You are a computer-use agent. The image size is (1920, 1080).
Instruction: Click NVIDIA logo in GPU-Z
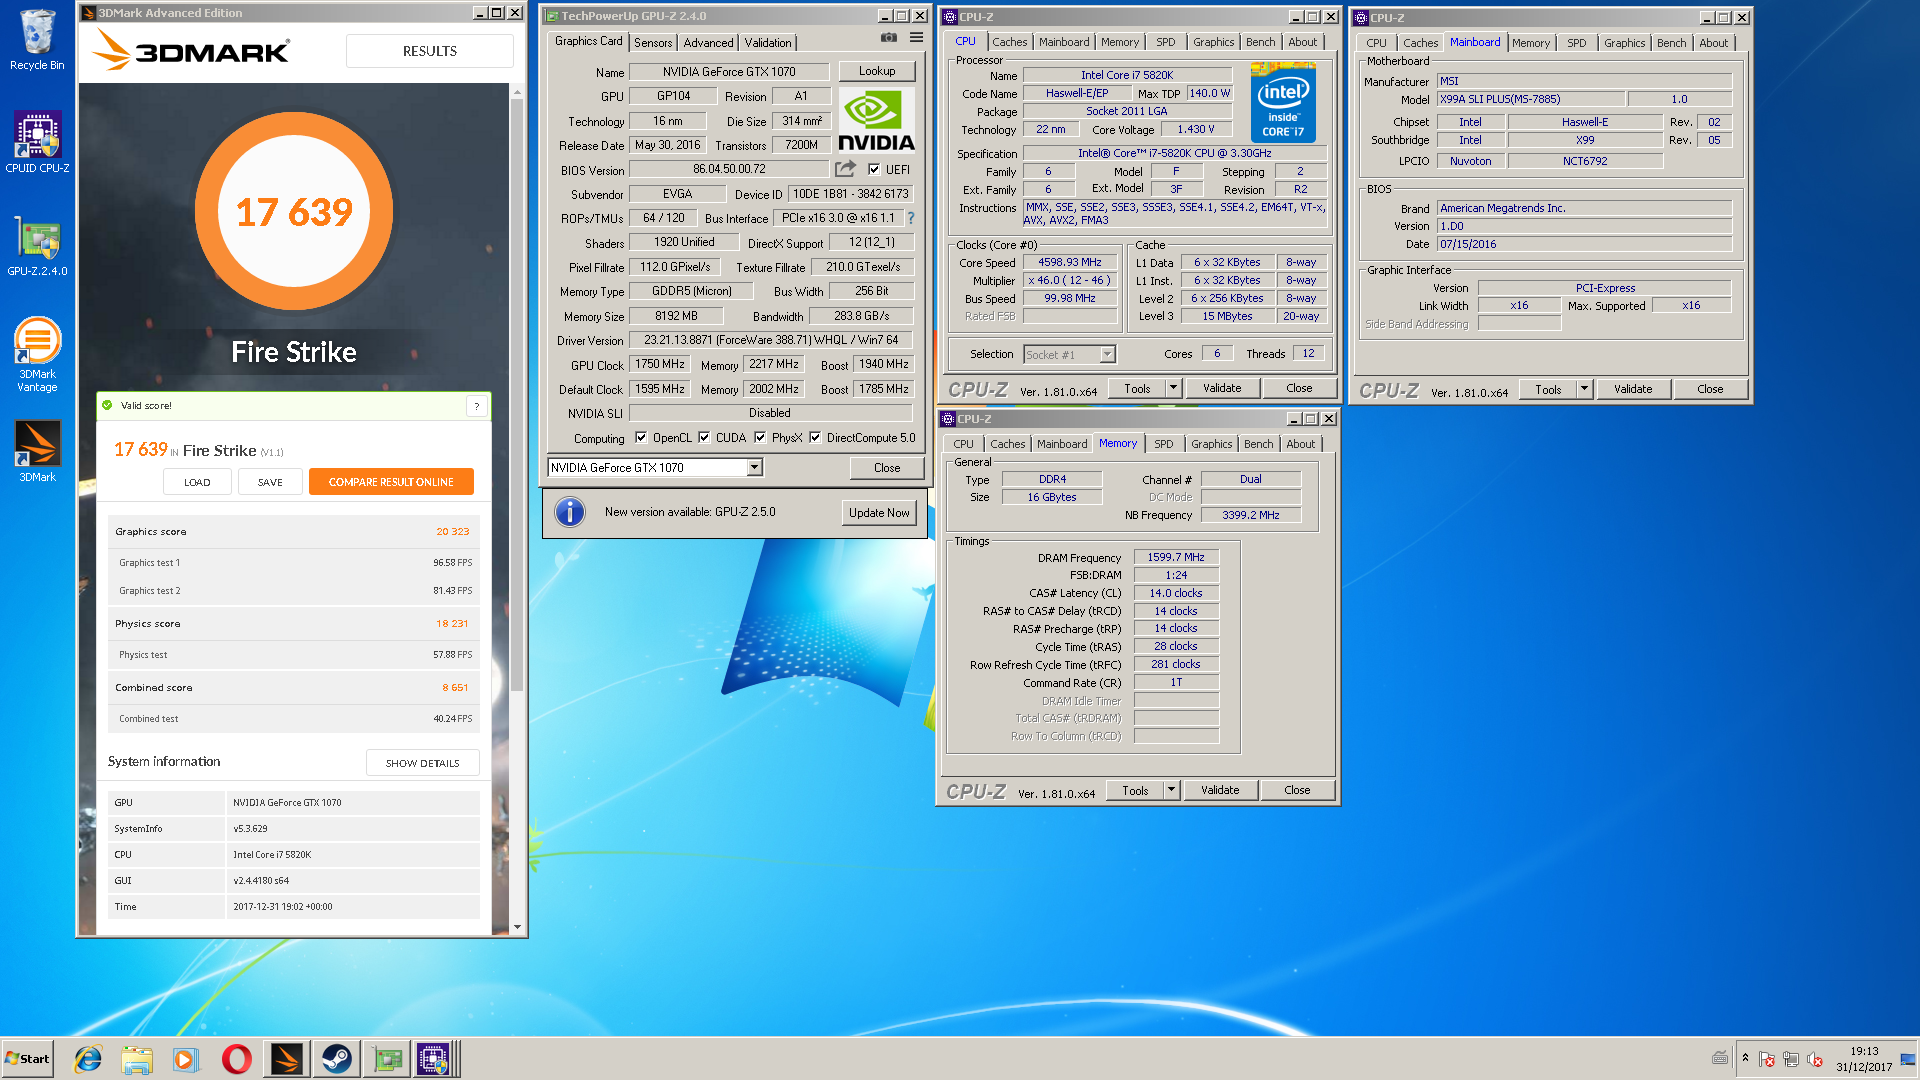click(x=876, y=120)
